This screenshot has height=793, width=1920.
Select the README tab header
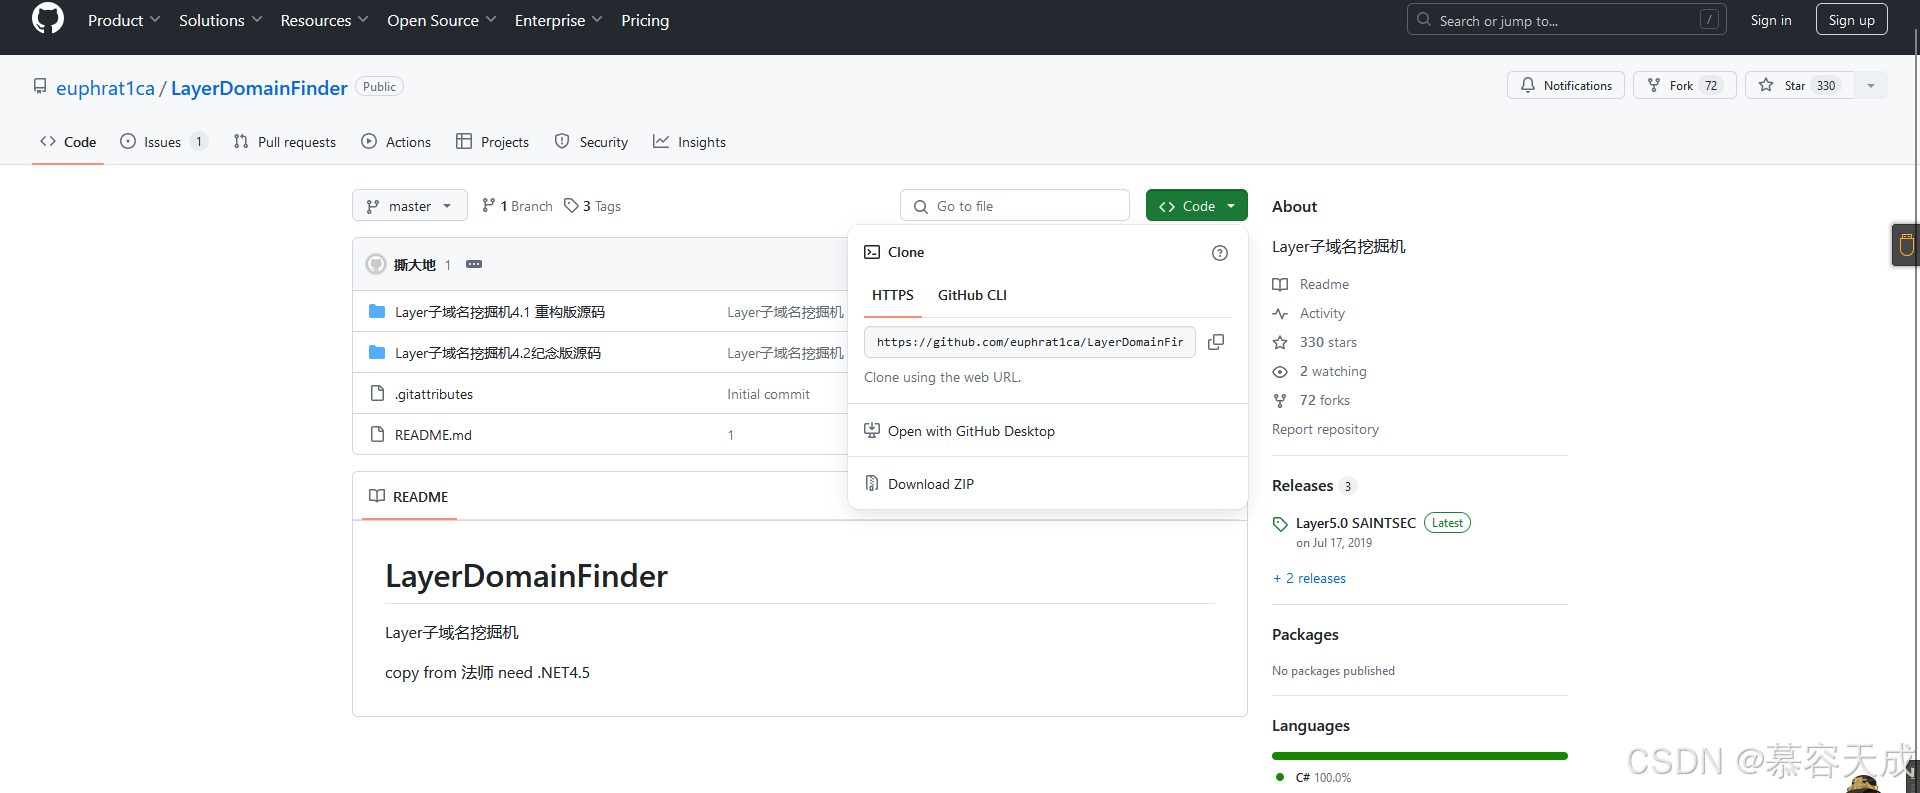(x=409, y=497)
